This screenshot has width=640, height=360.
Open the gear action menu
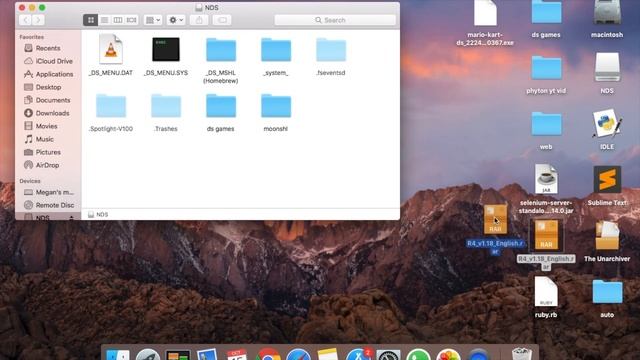(x=176, y=20)
